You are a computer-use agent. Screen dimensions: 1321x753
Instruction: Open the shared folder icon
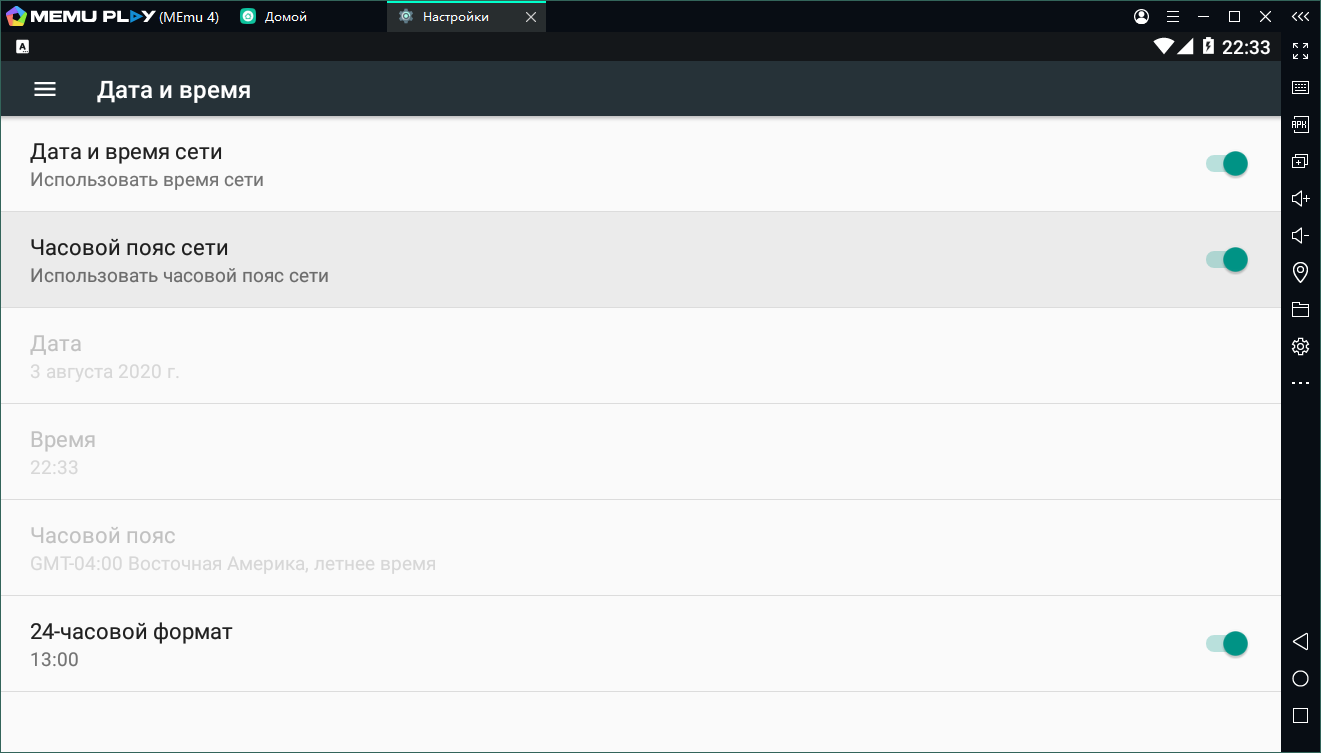tap(1300, 309)
